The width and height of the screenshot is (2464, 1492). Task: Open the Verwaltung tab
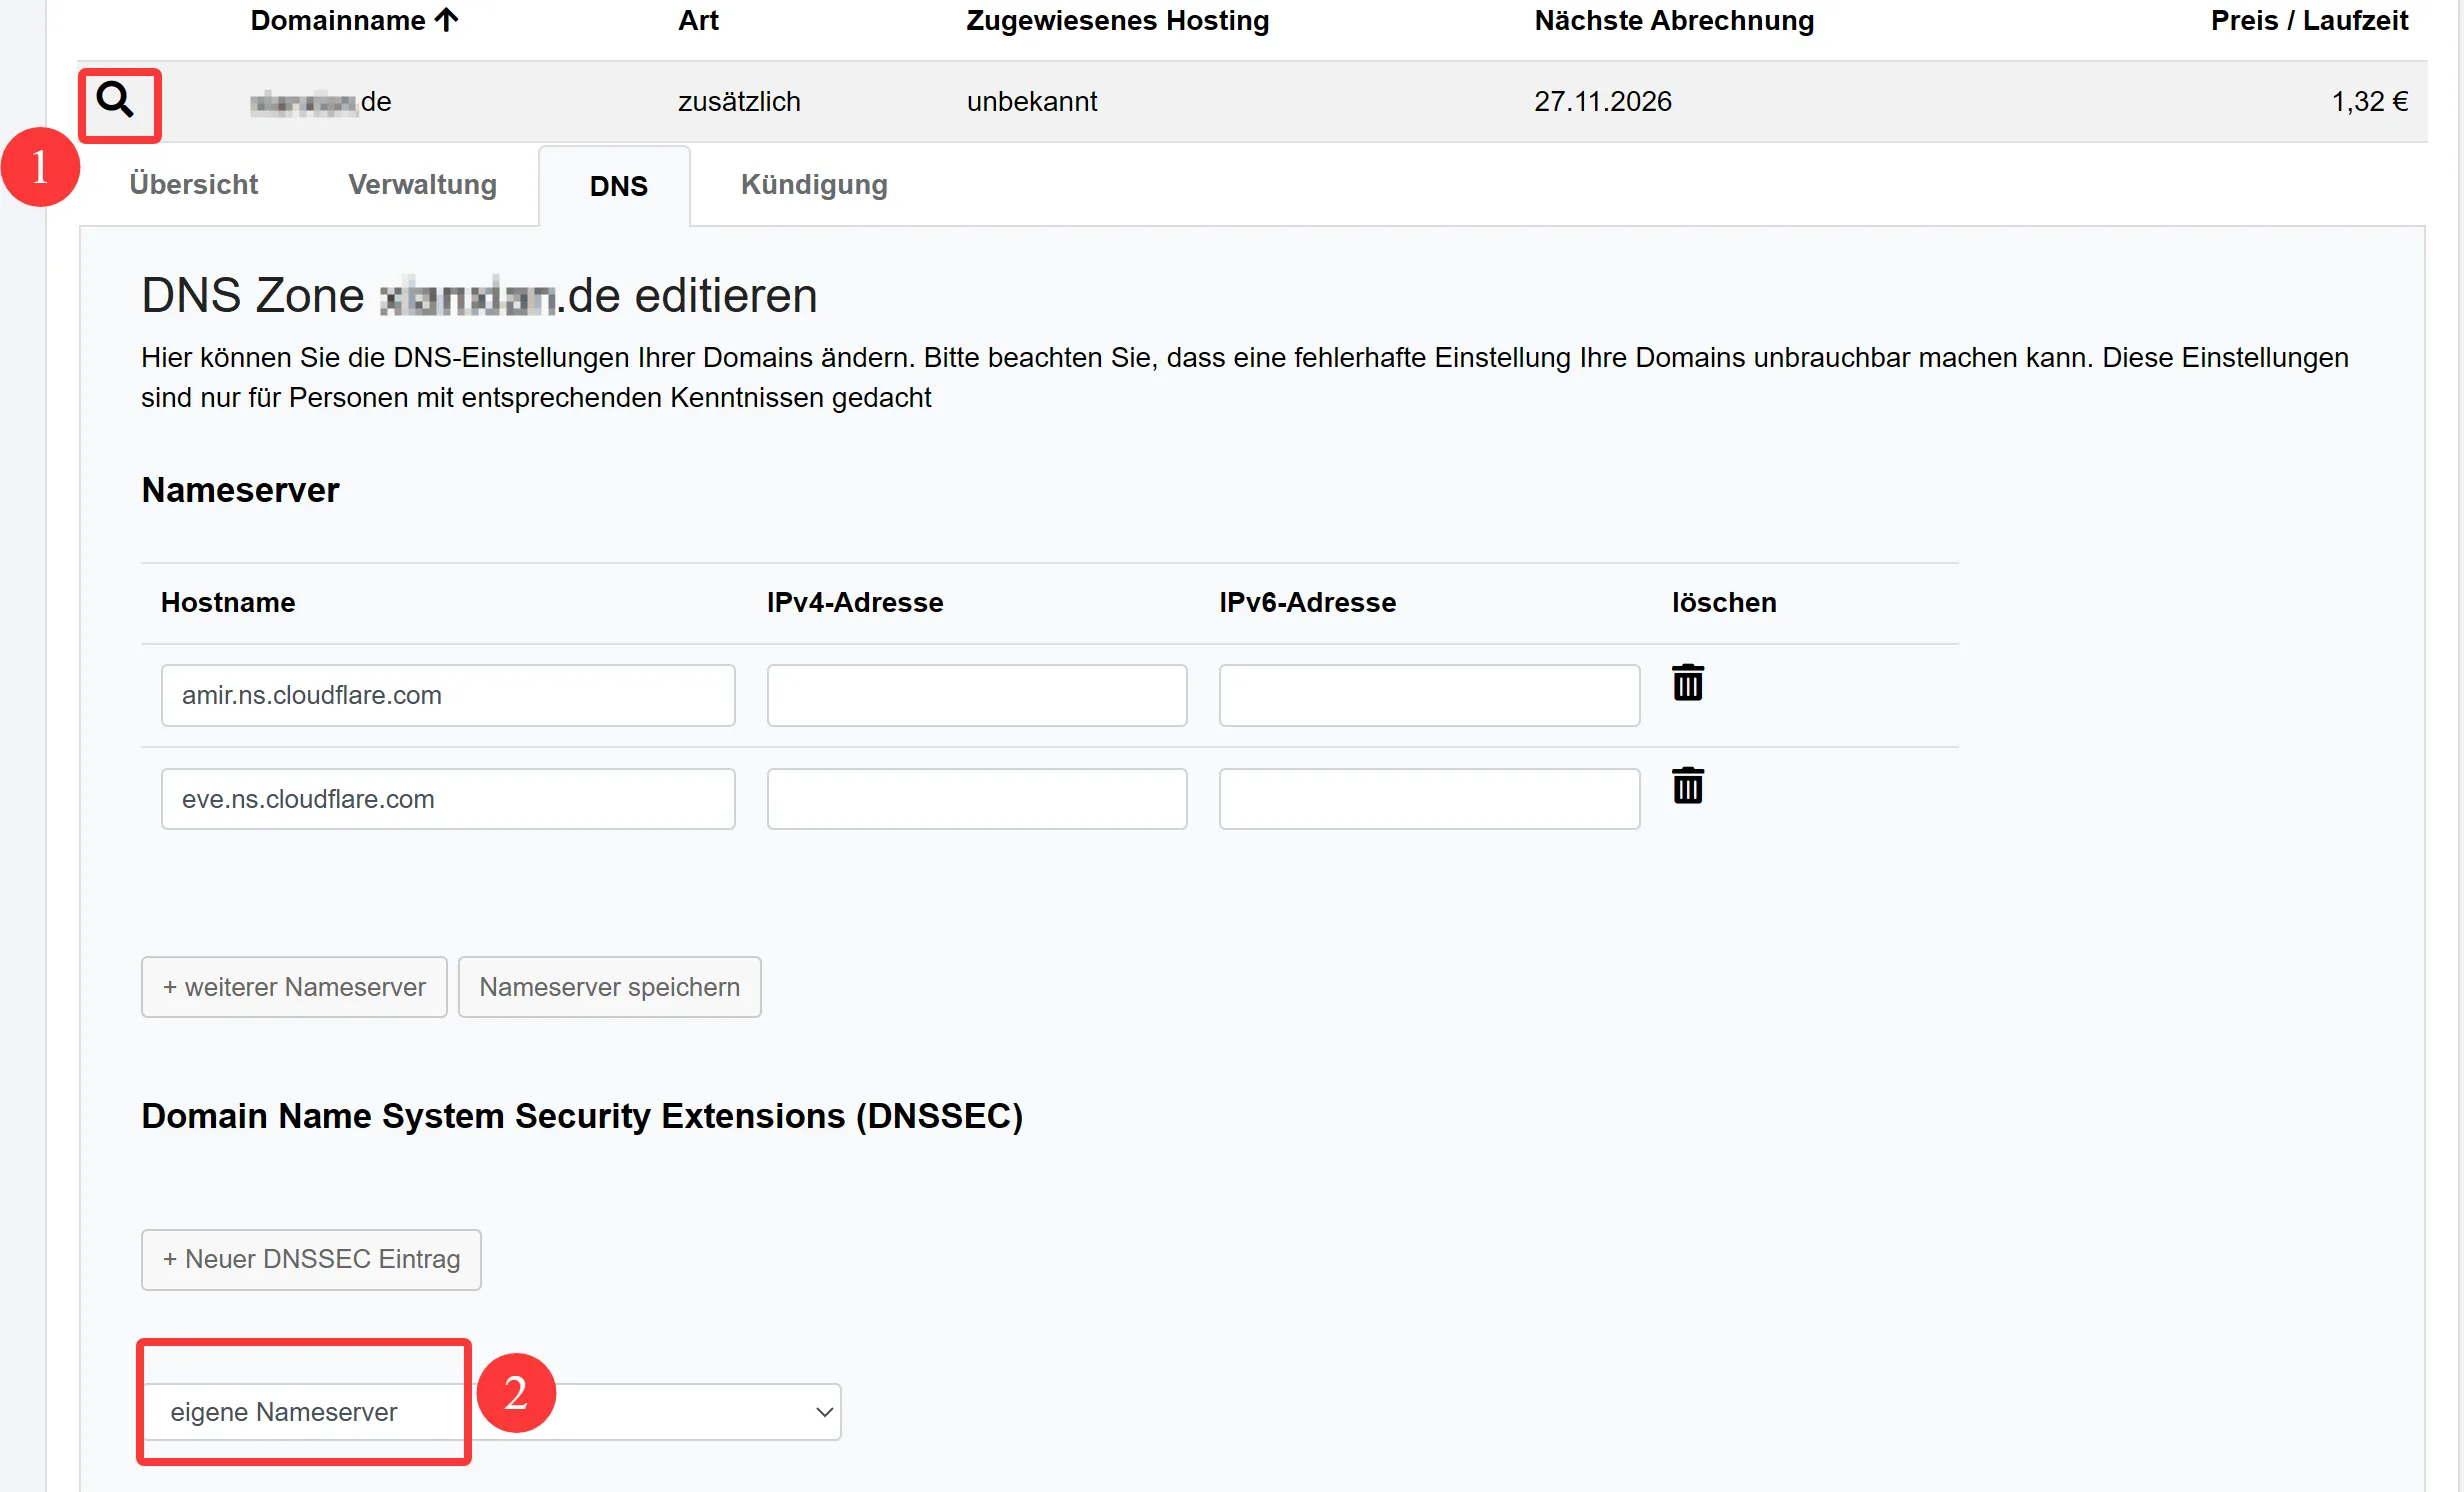(422, 185)
